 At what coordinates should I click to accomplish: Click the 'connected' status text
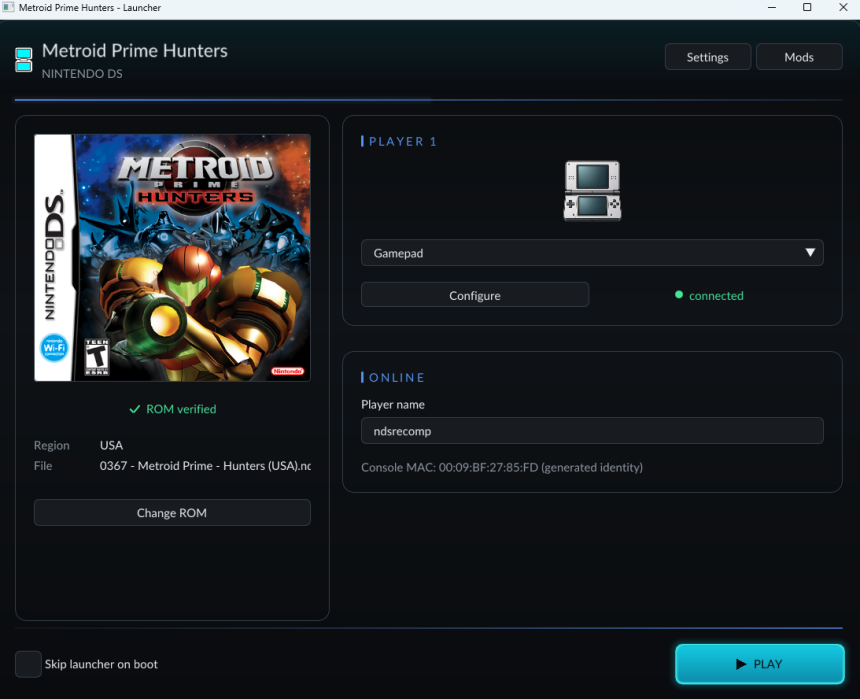716,296
